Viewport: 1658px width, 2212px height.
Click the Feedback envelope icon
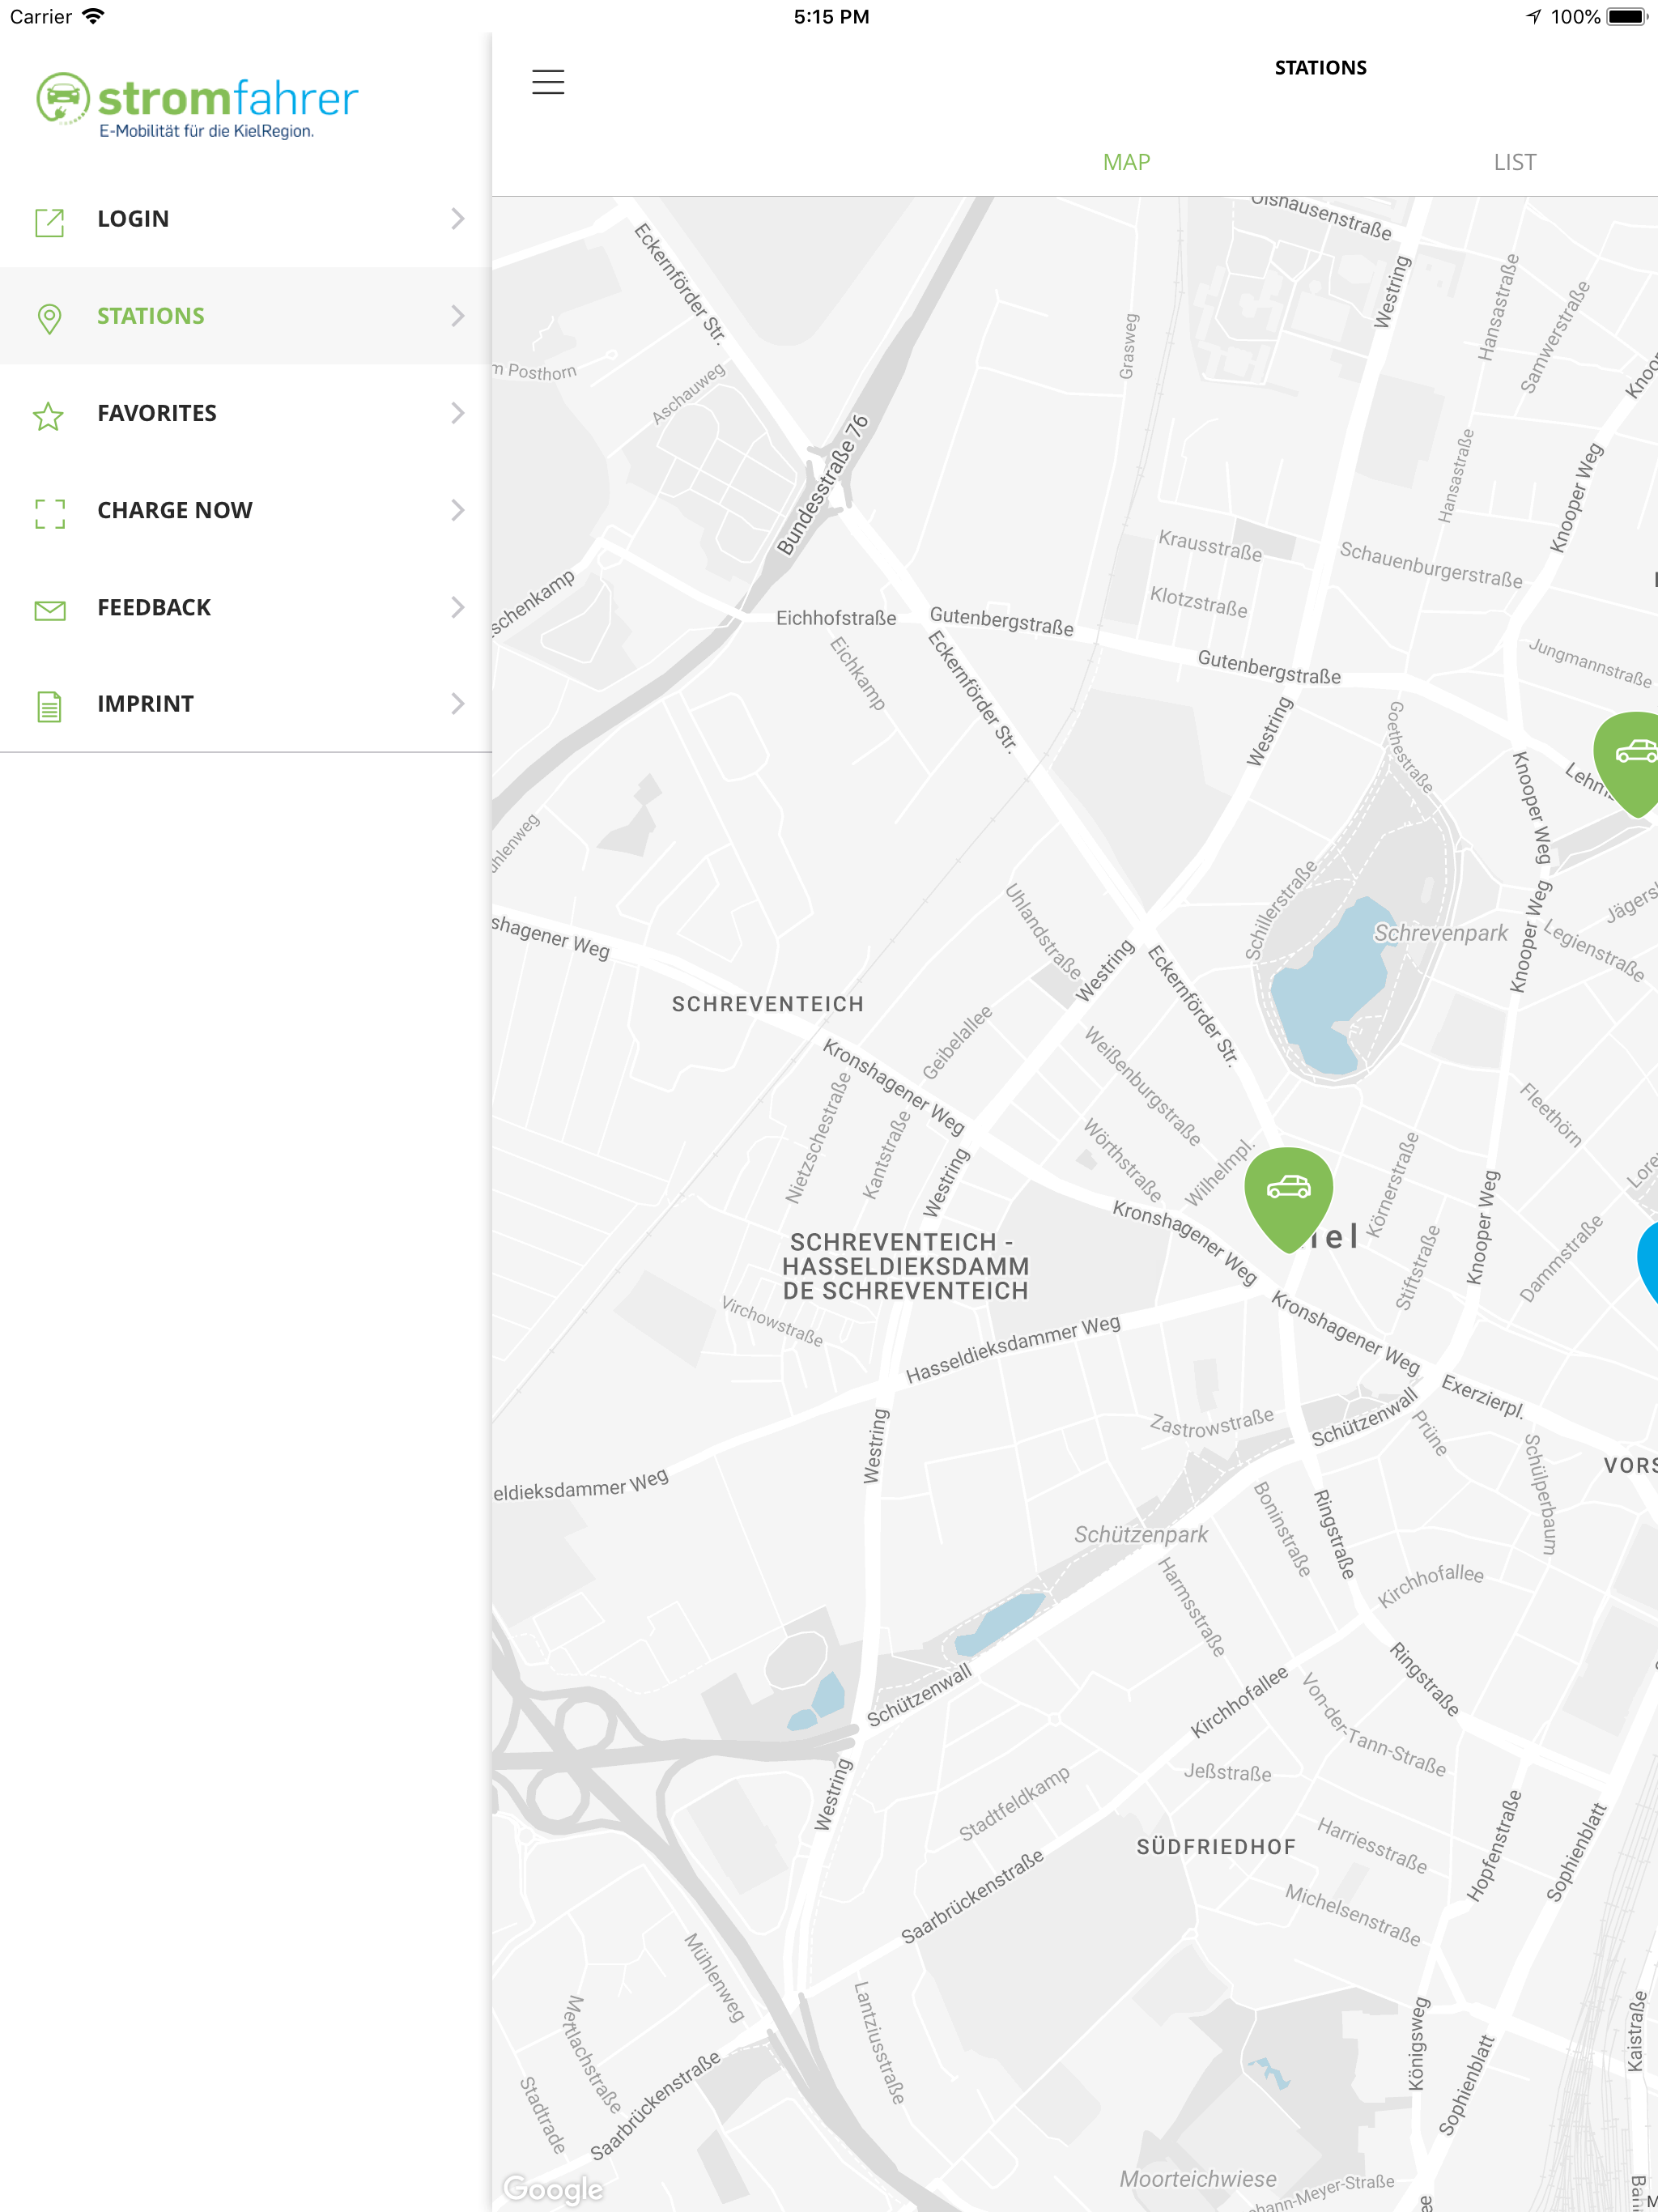49,609
